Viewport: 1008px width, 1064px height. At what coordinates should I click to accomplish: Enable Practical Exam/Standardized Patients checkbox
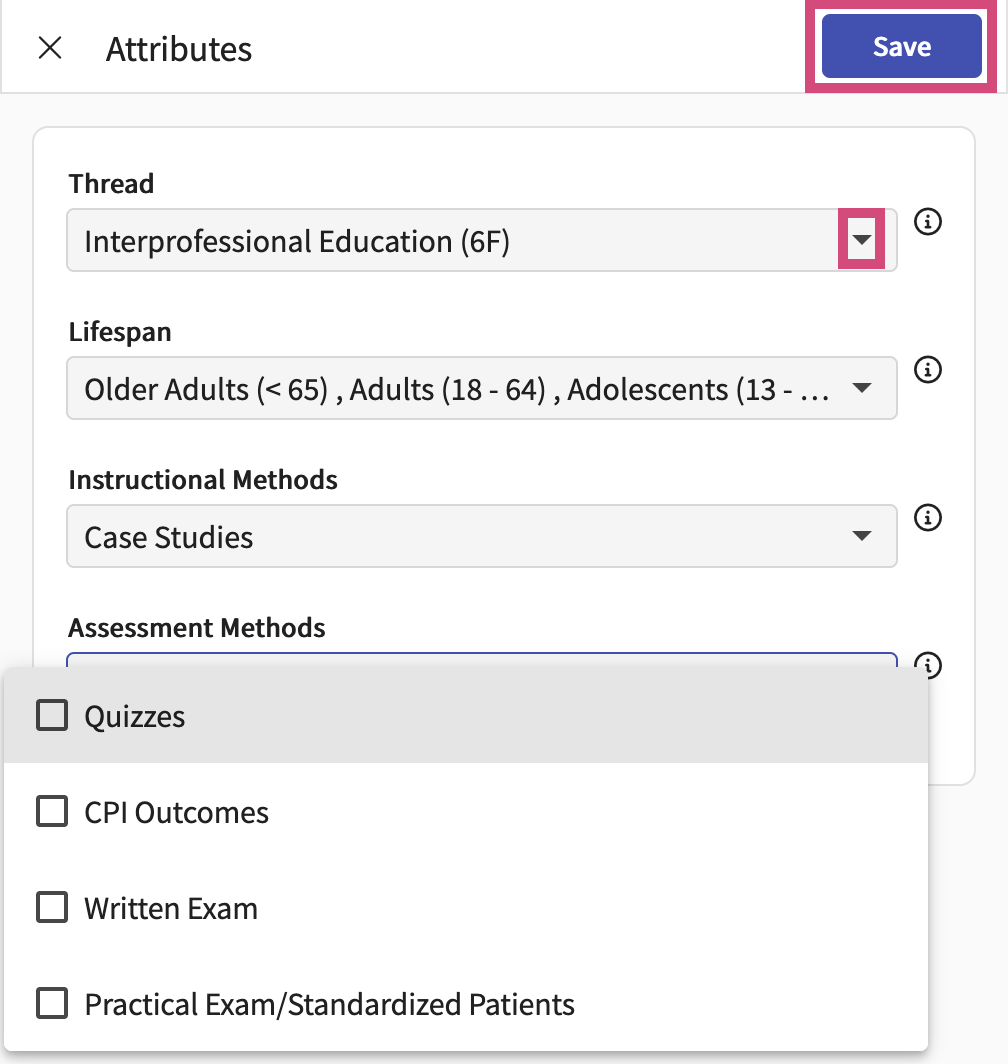click(x=51, y=1003)
